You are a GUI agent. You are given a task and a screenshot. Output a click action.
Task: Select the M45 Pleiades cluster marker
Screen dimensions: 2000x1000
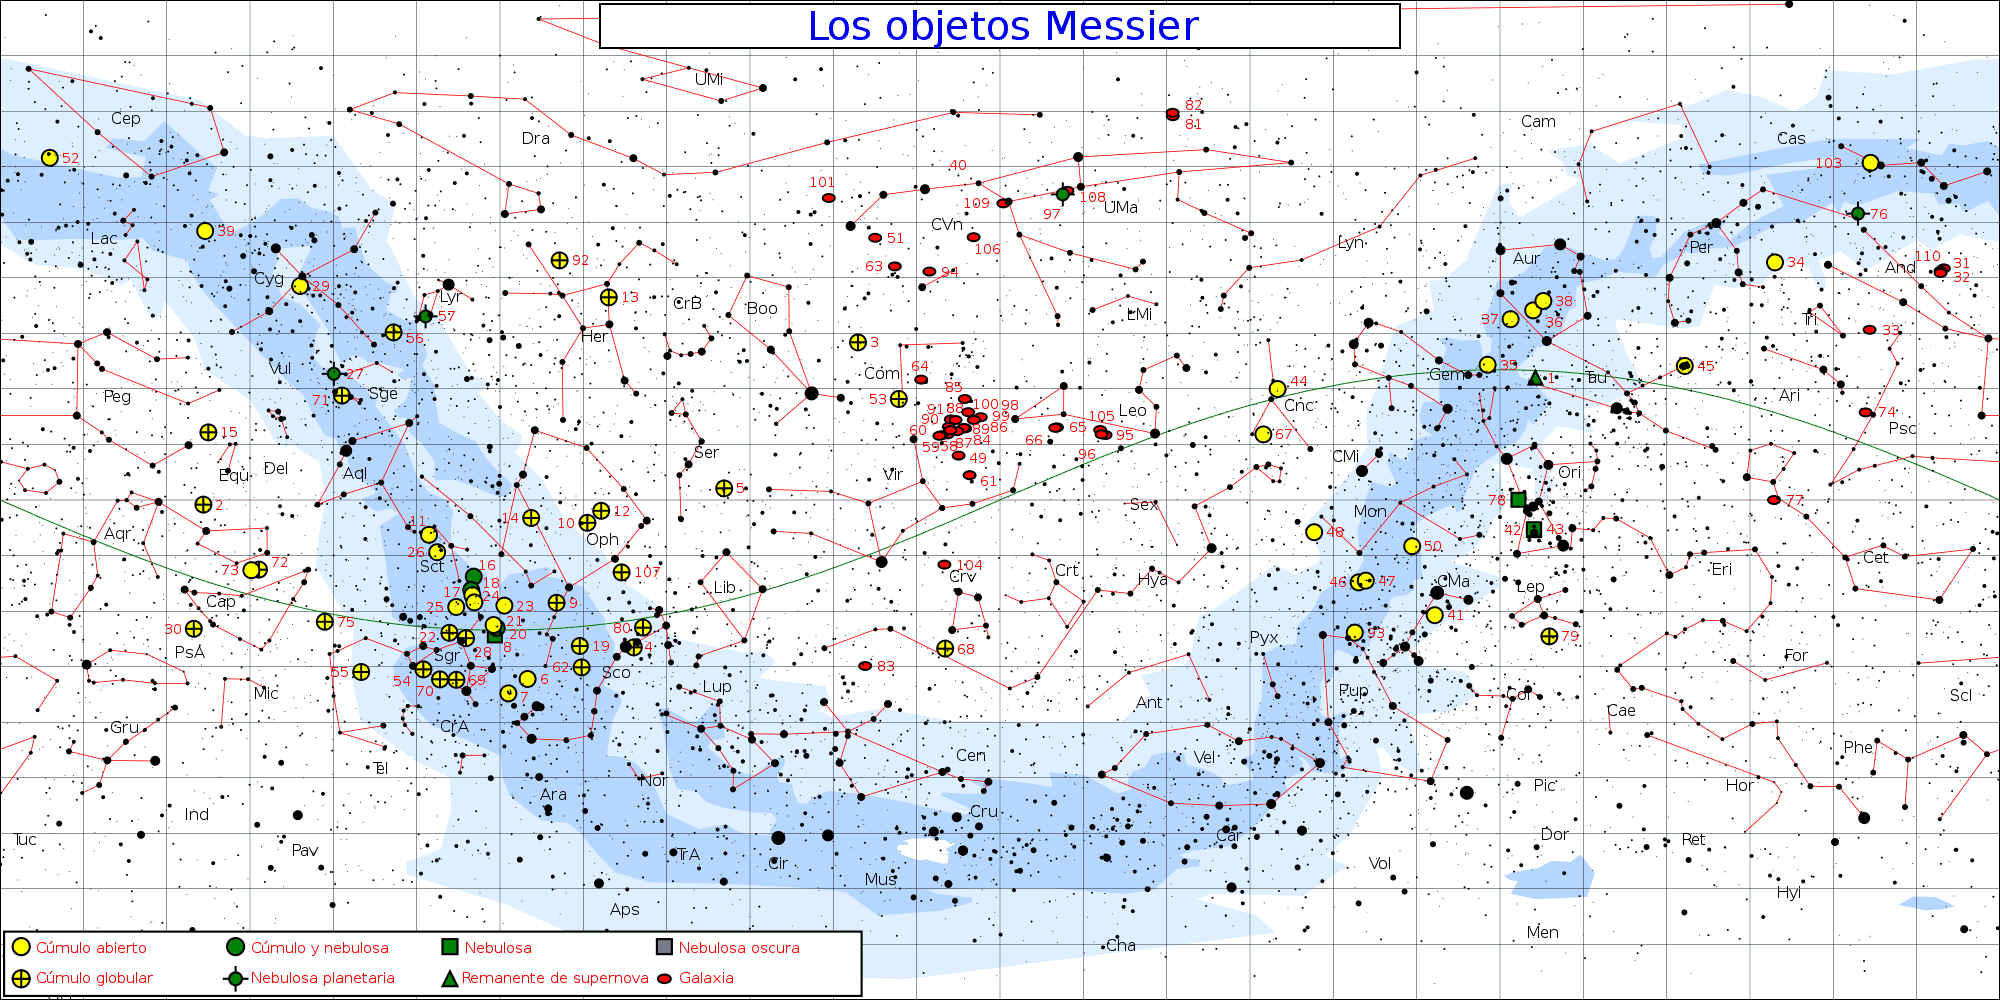pos(1684,366)
